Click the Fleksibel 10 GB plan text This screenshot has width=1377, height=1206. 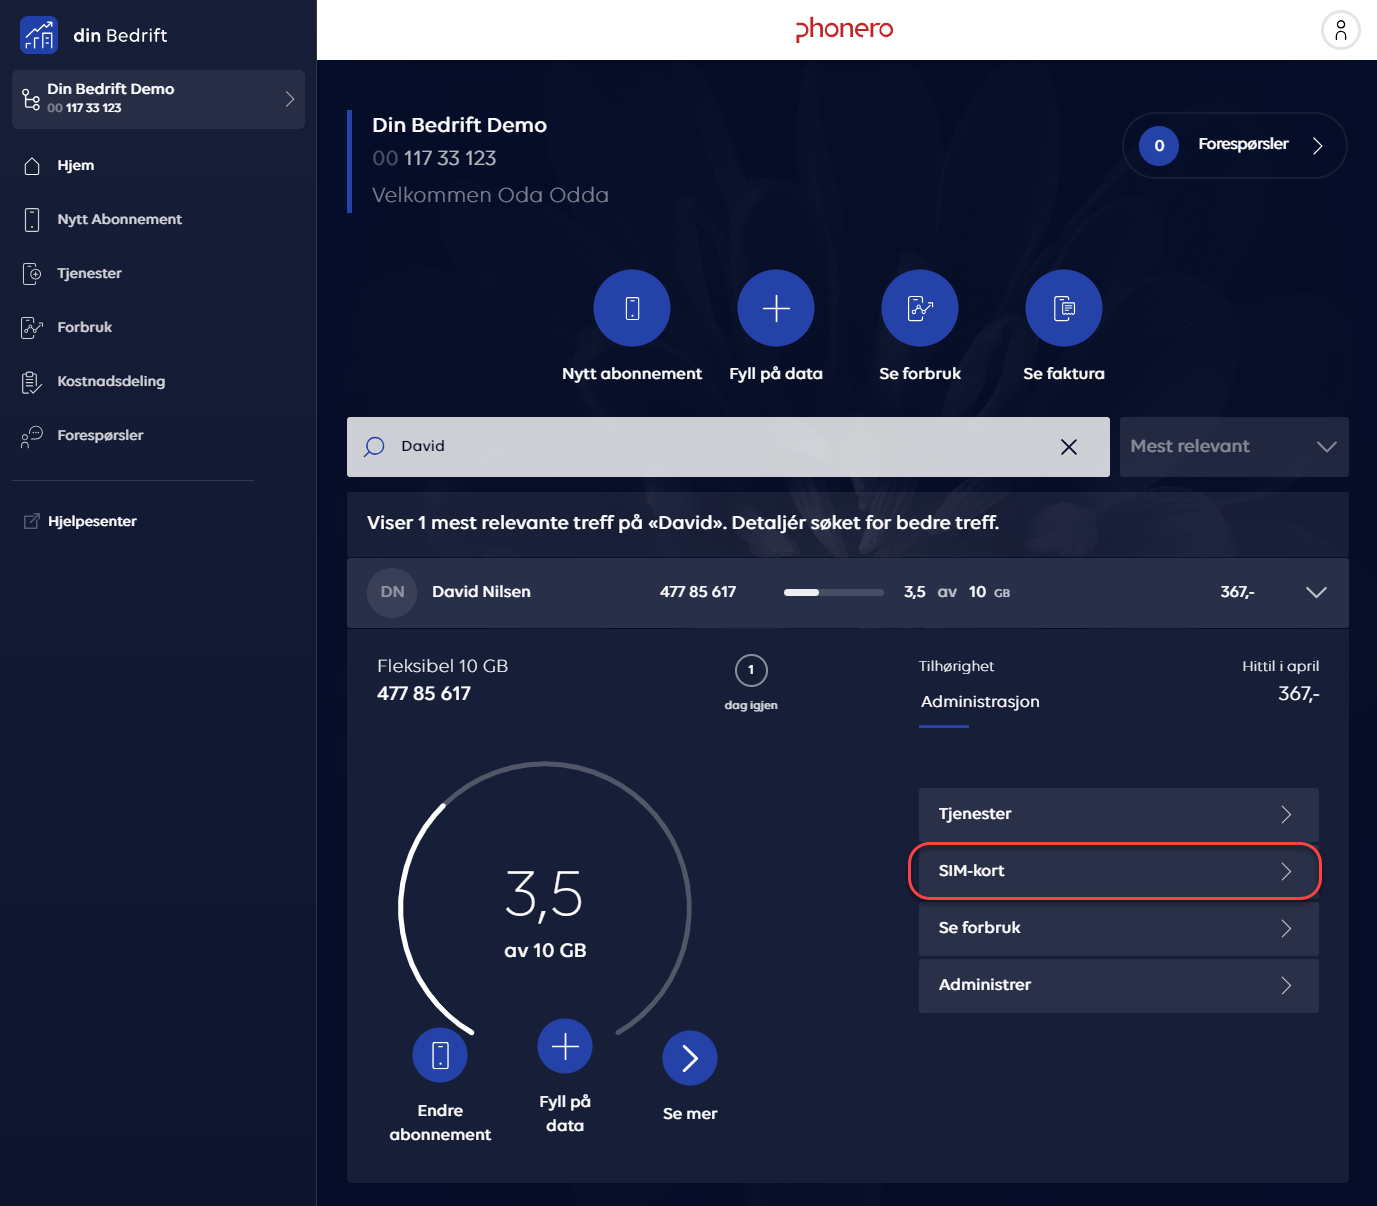click(x=442, y=666)
